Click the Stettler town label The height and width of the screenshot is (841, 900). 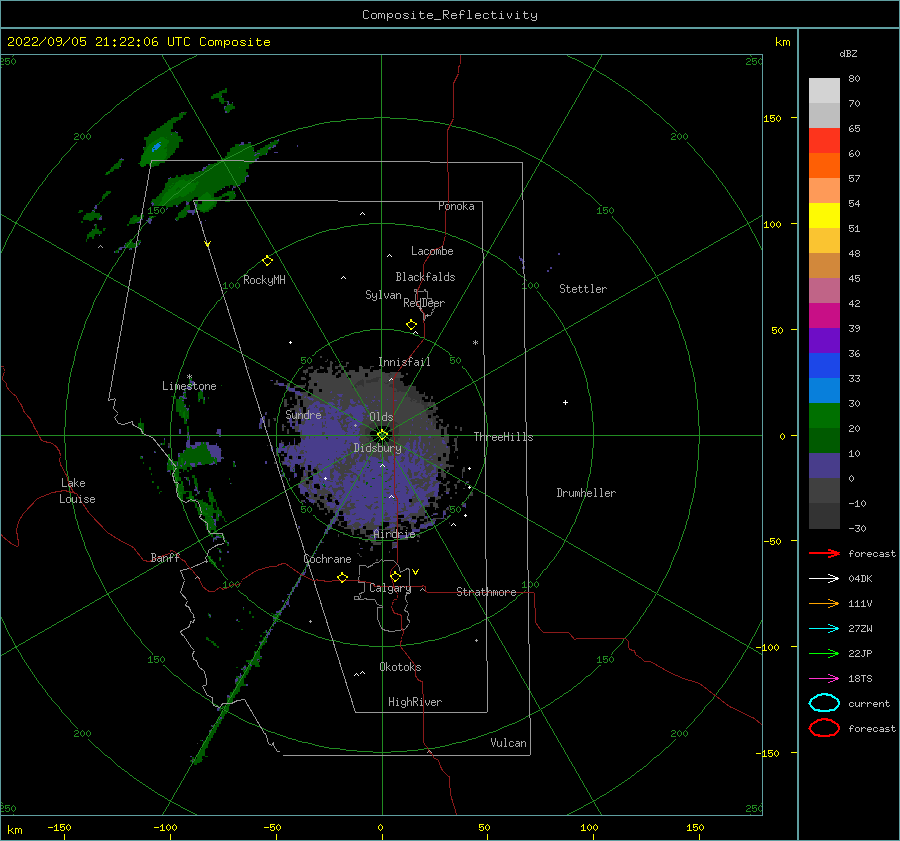coord(583,289)
